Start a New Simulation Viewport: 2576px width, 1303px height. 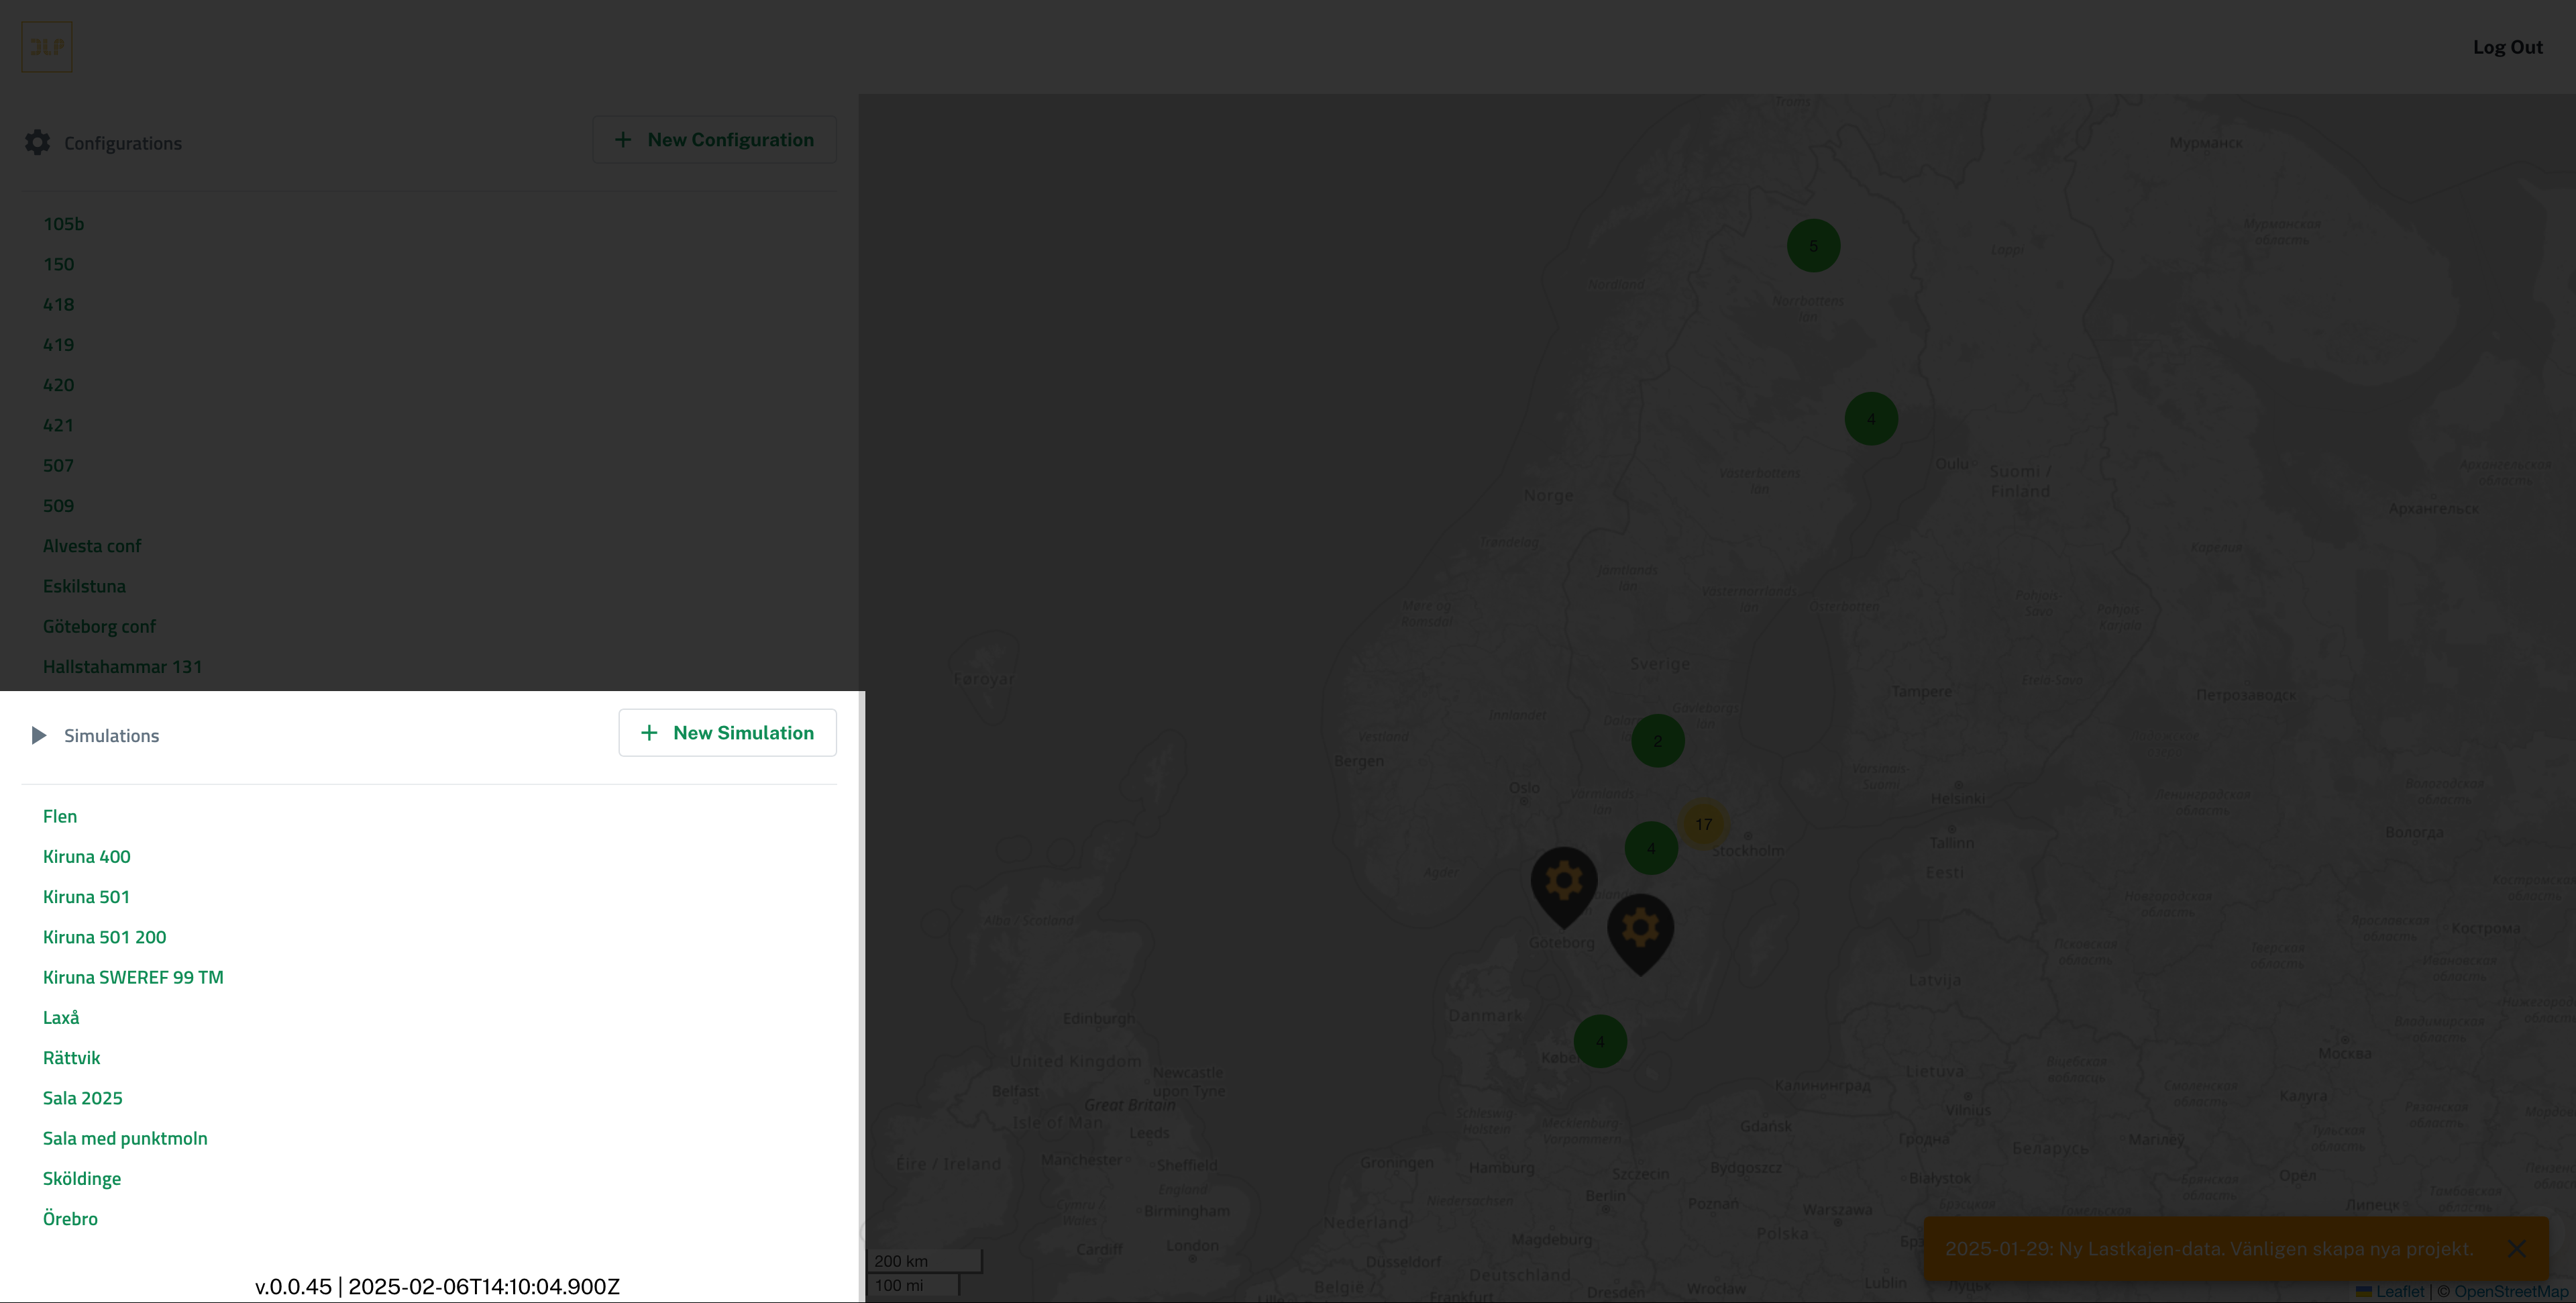[727, 732]
